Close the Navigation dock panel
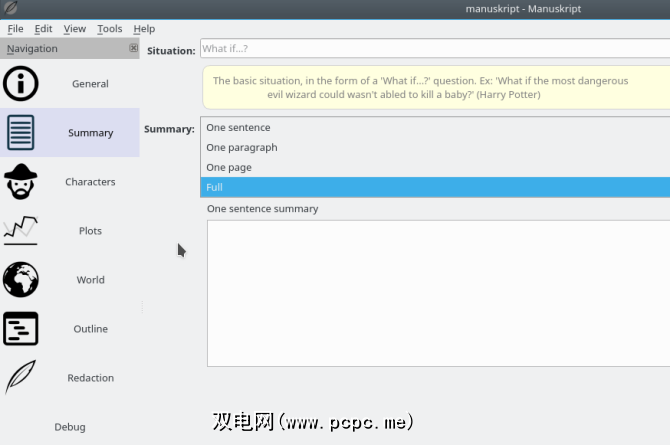The width and height of the screenshot is (670, 445). point(133,48)
